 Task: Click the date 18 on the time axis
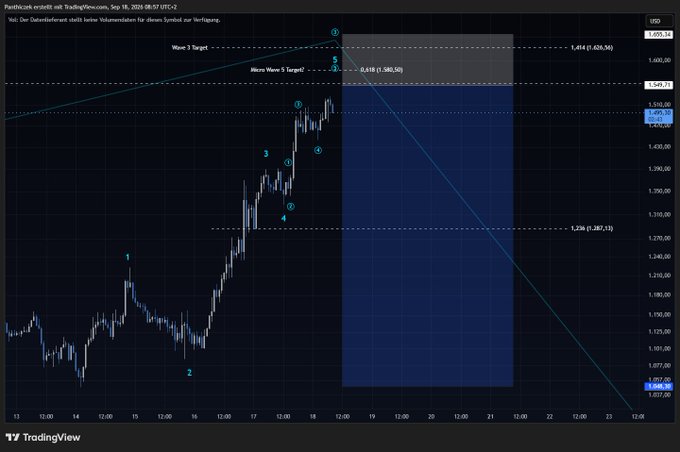tap(313, 416)
